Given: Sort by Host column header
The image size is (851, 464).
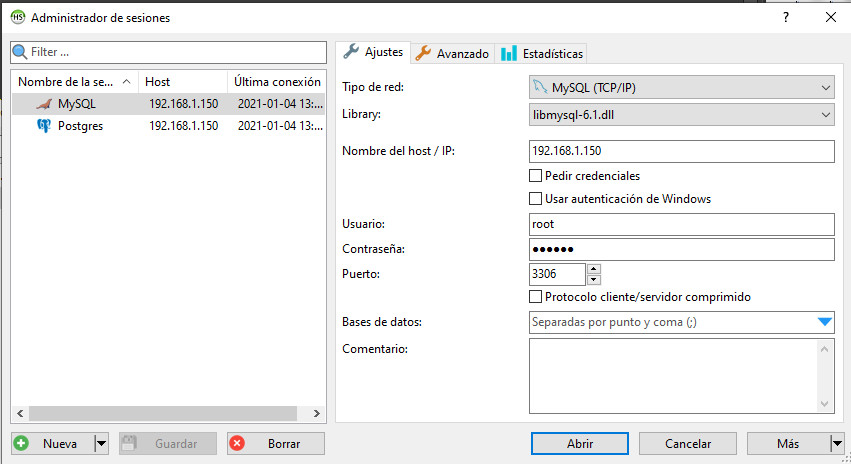Looking at the screenshot, I should [x=183, y=82].
